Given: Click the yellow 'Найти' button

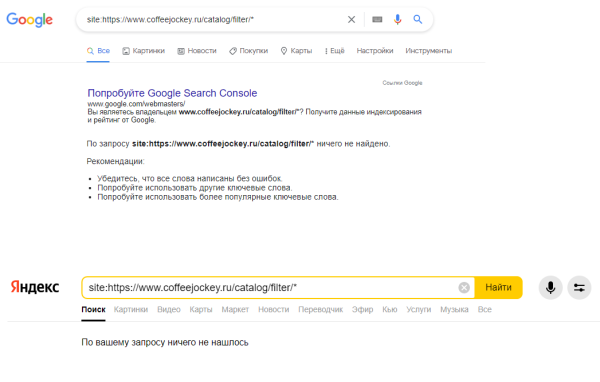Looking at the screenshot, I should pyautogui.click(x=498, y=287).
